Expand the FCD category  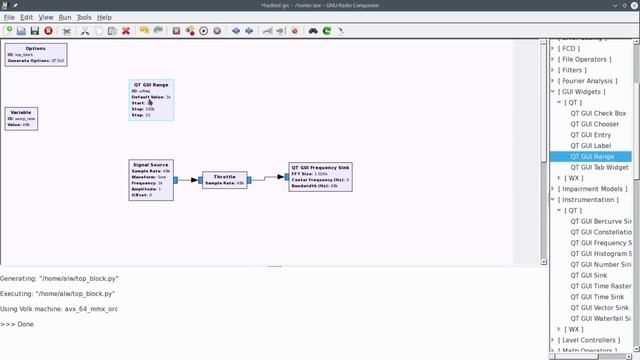[553, 48]
